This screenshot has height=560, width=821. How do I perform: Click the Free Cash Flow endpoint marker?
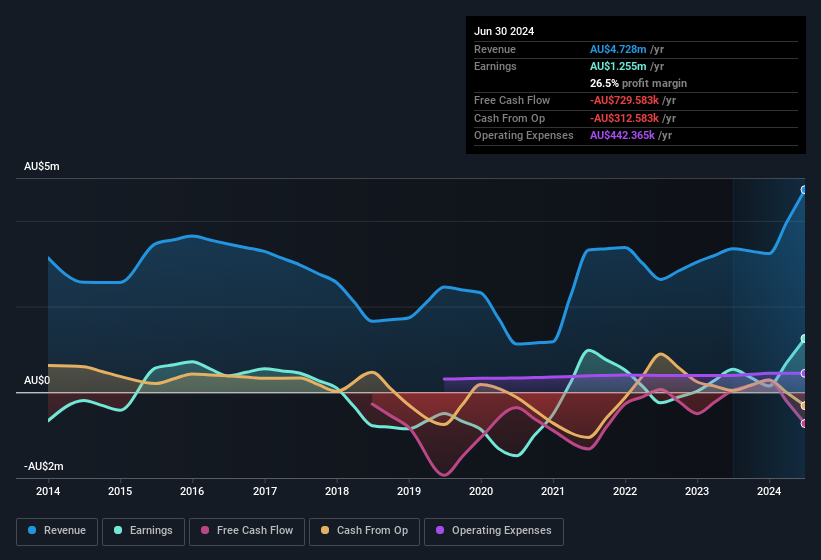804,423
